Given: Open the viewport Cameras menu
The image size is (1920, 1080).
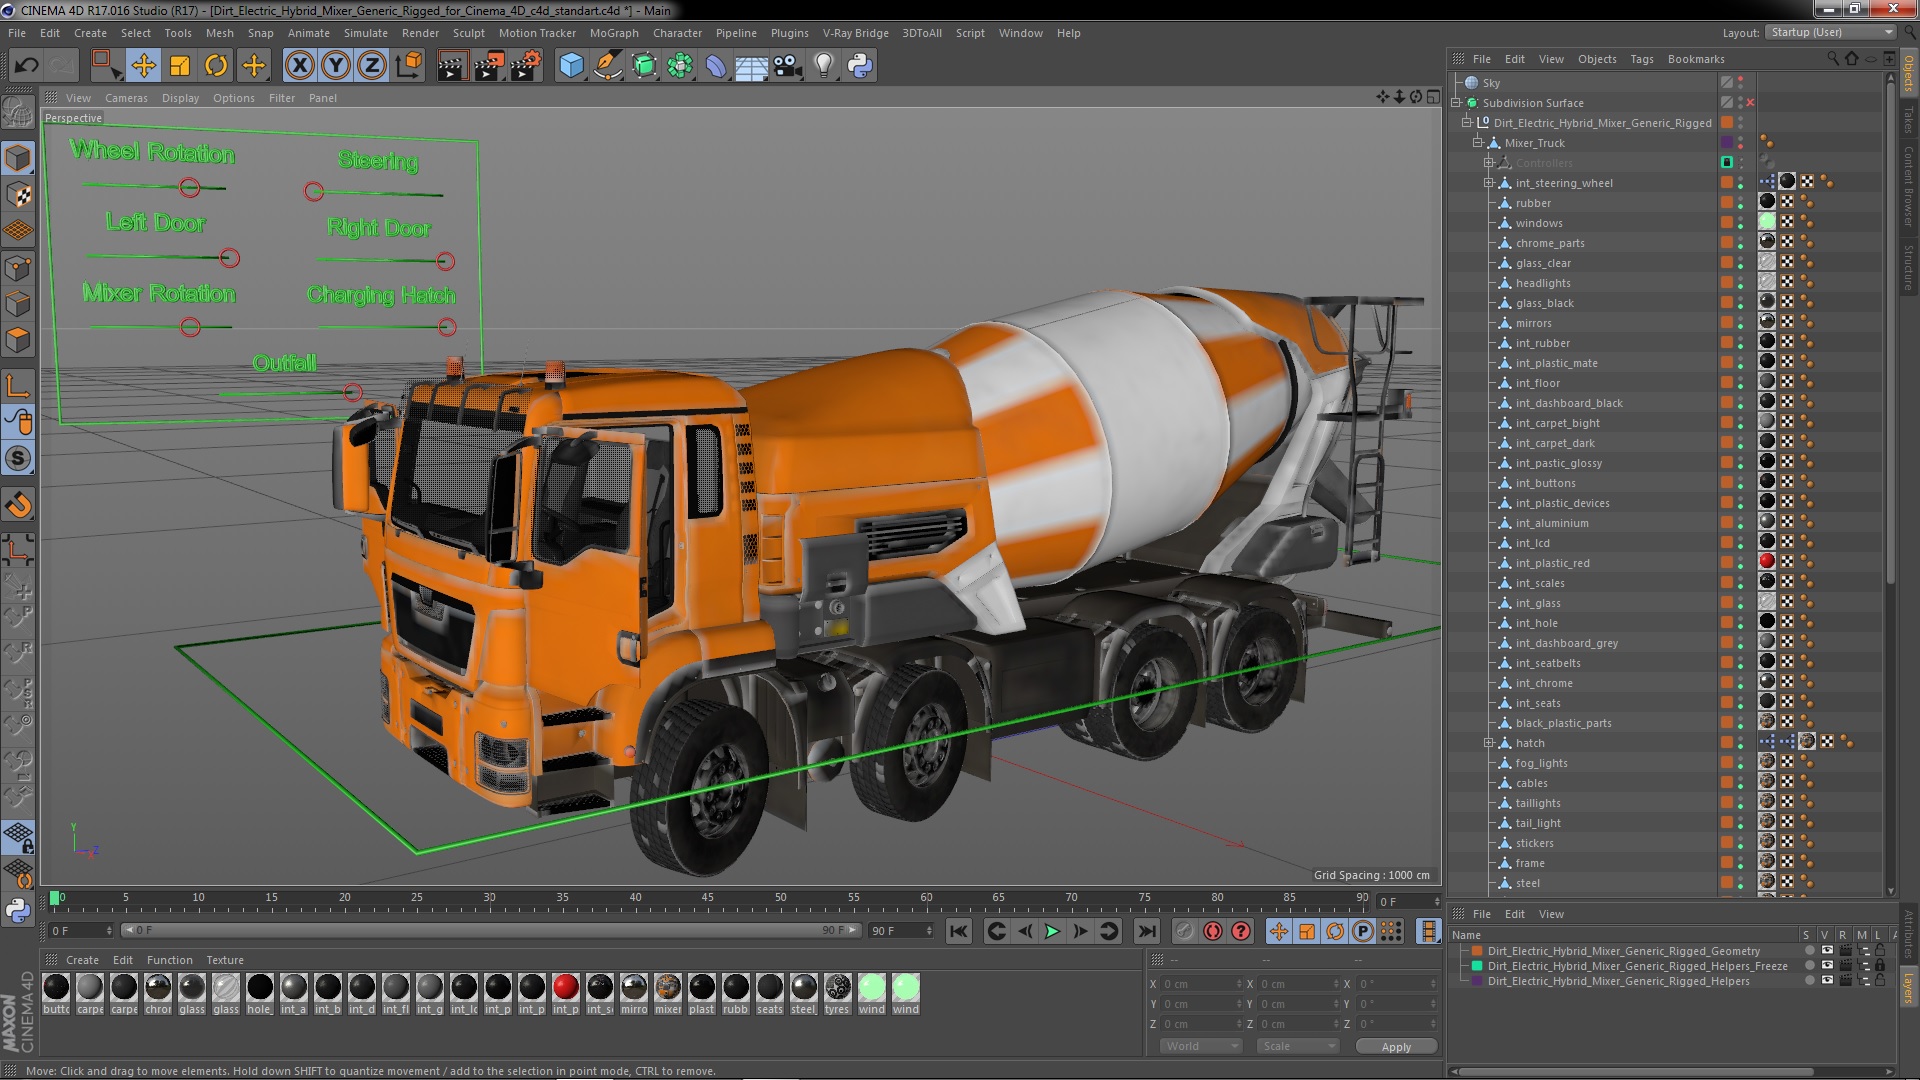Looking at the screenshot, I should pos(126,98).
